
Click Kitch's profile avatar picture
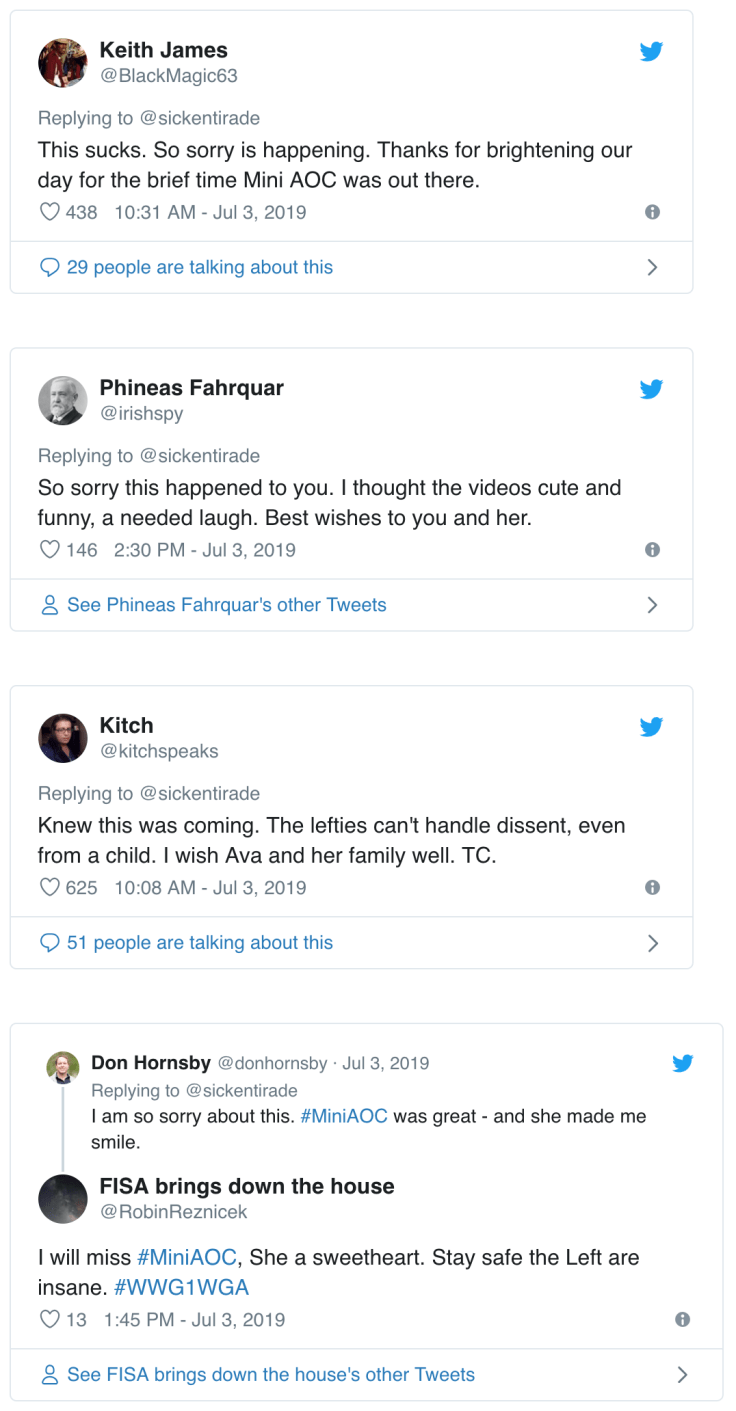tap(62, 738)
